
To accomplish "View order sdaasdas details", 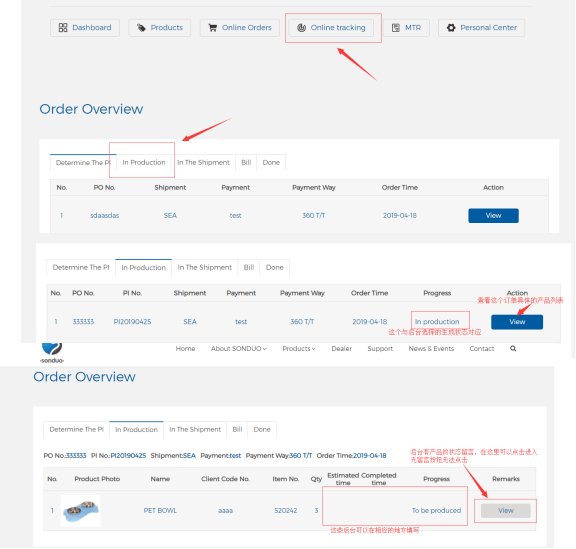I will pyautogui.click(x=493, y=215).
